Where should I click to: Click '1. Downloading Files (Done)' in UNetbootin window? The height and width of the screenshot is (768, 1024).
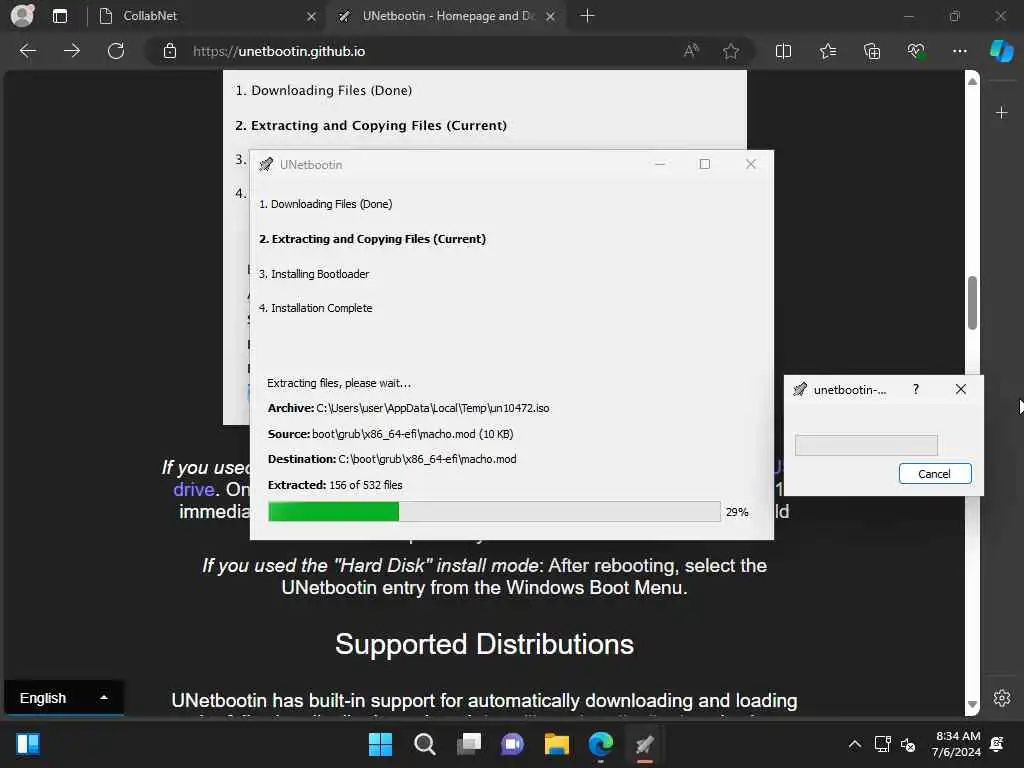[x=325, y=204]
